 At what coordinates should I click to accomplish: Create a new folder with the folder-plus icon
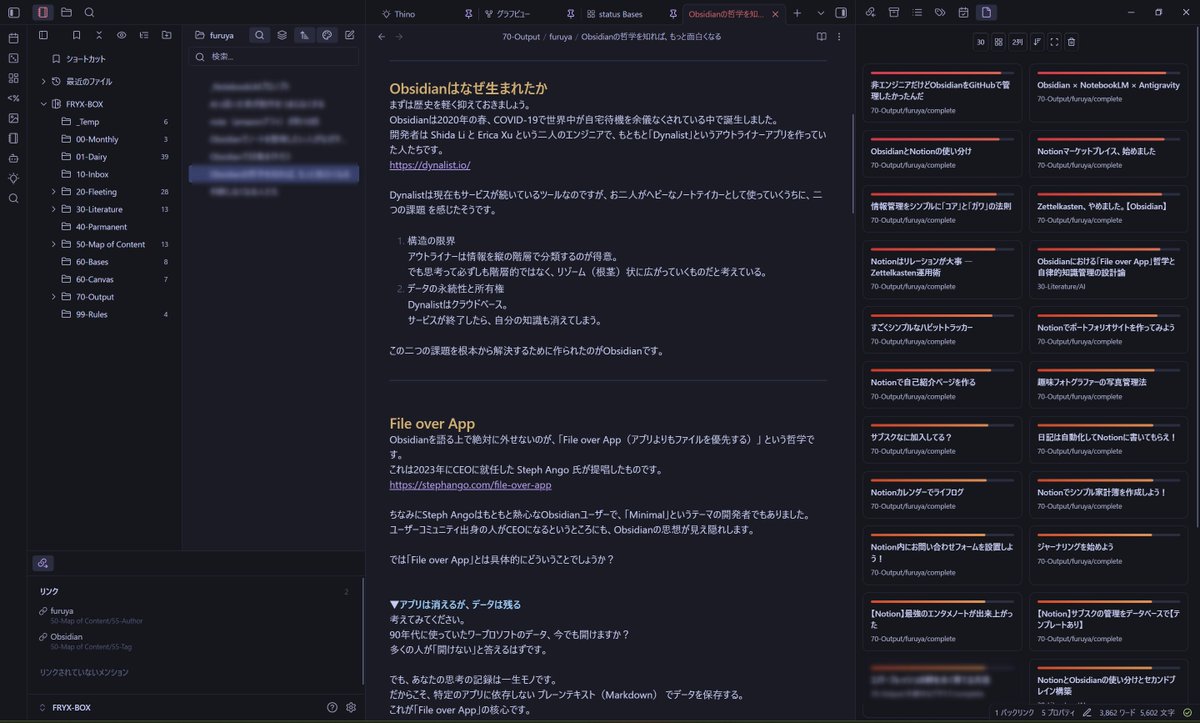point(165,35)
